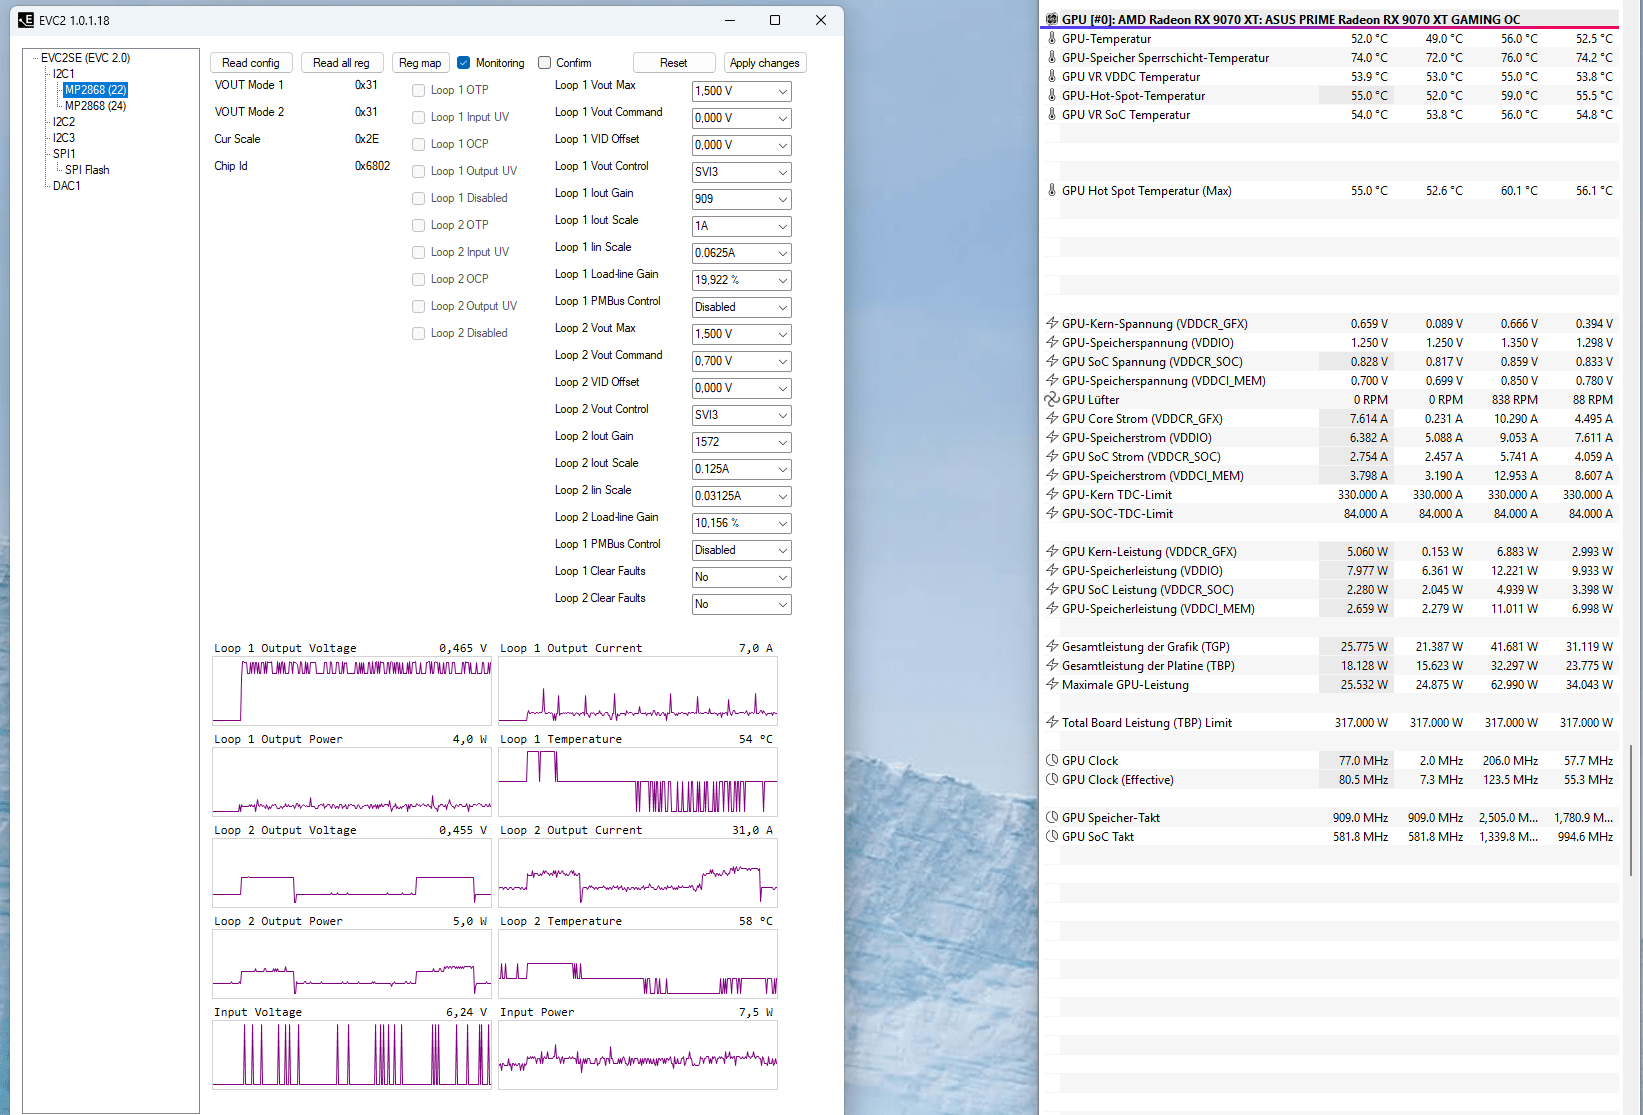Click lightning icon beside GPU Core Strom
The image size is (1643, 1115).
(x=1052, y=418)
